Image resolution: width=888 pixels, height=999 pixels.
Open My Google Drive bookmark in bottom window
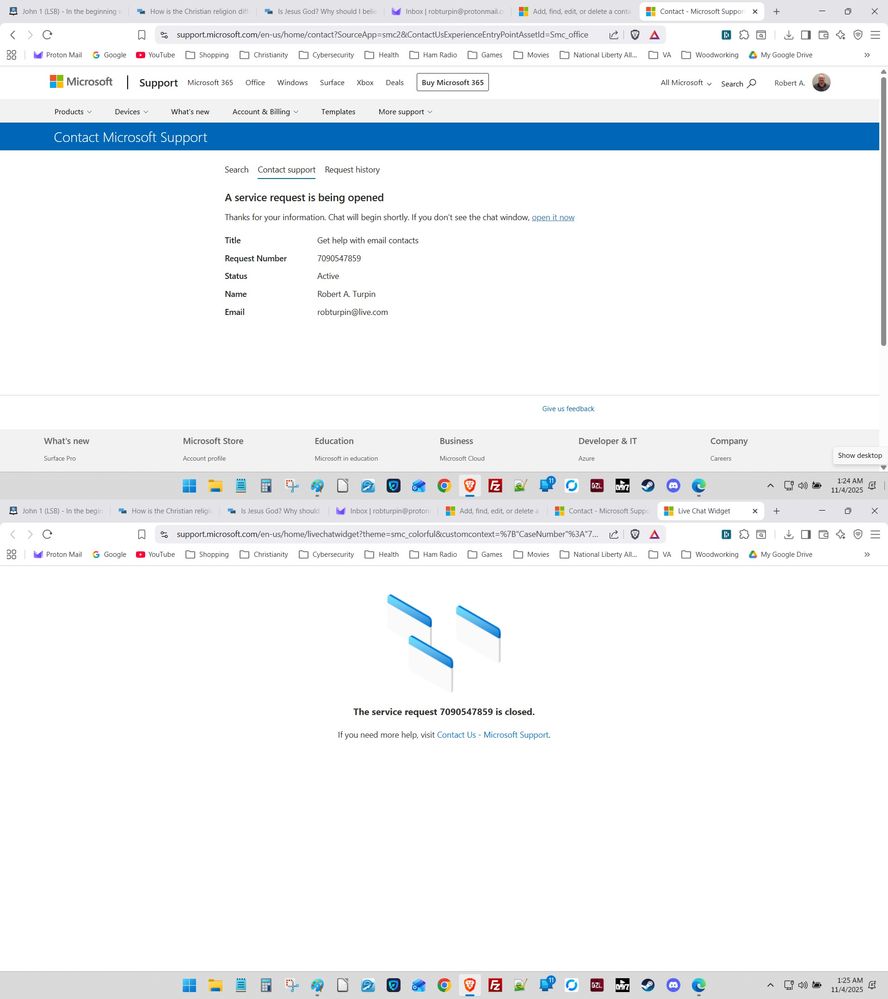click(780, 554)
